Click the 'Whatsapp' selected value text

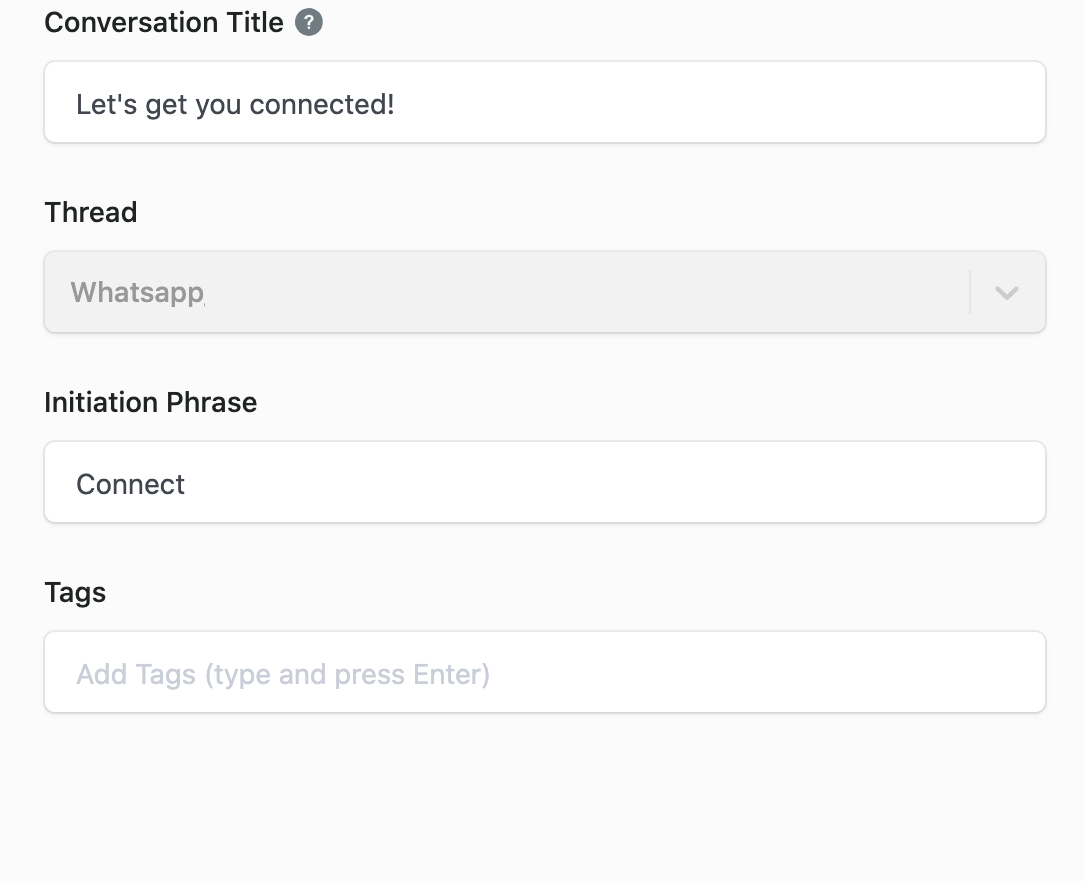point(138,293)
